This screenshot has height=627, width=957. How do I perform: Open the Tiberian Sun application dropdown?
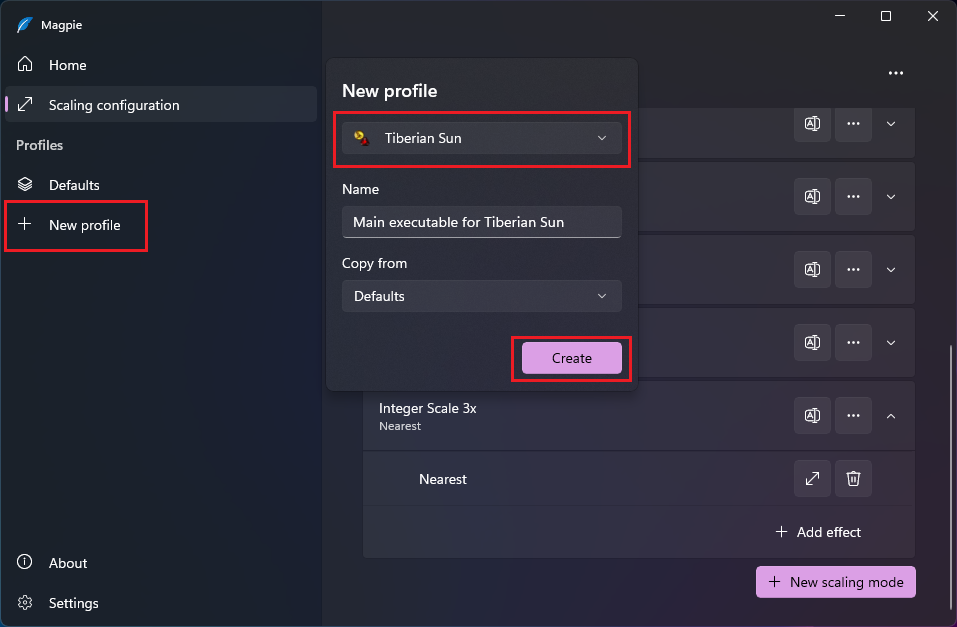(x=482, y=138)
